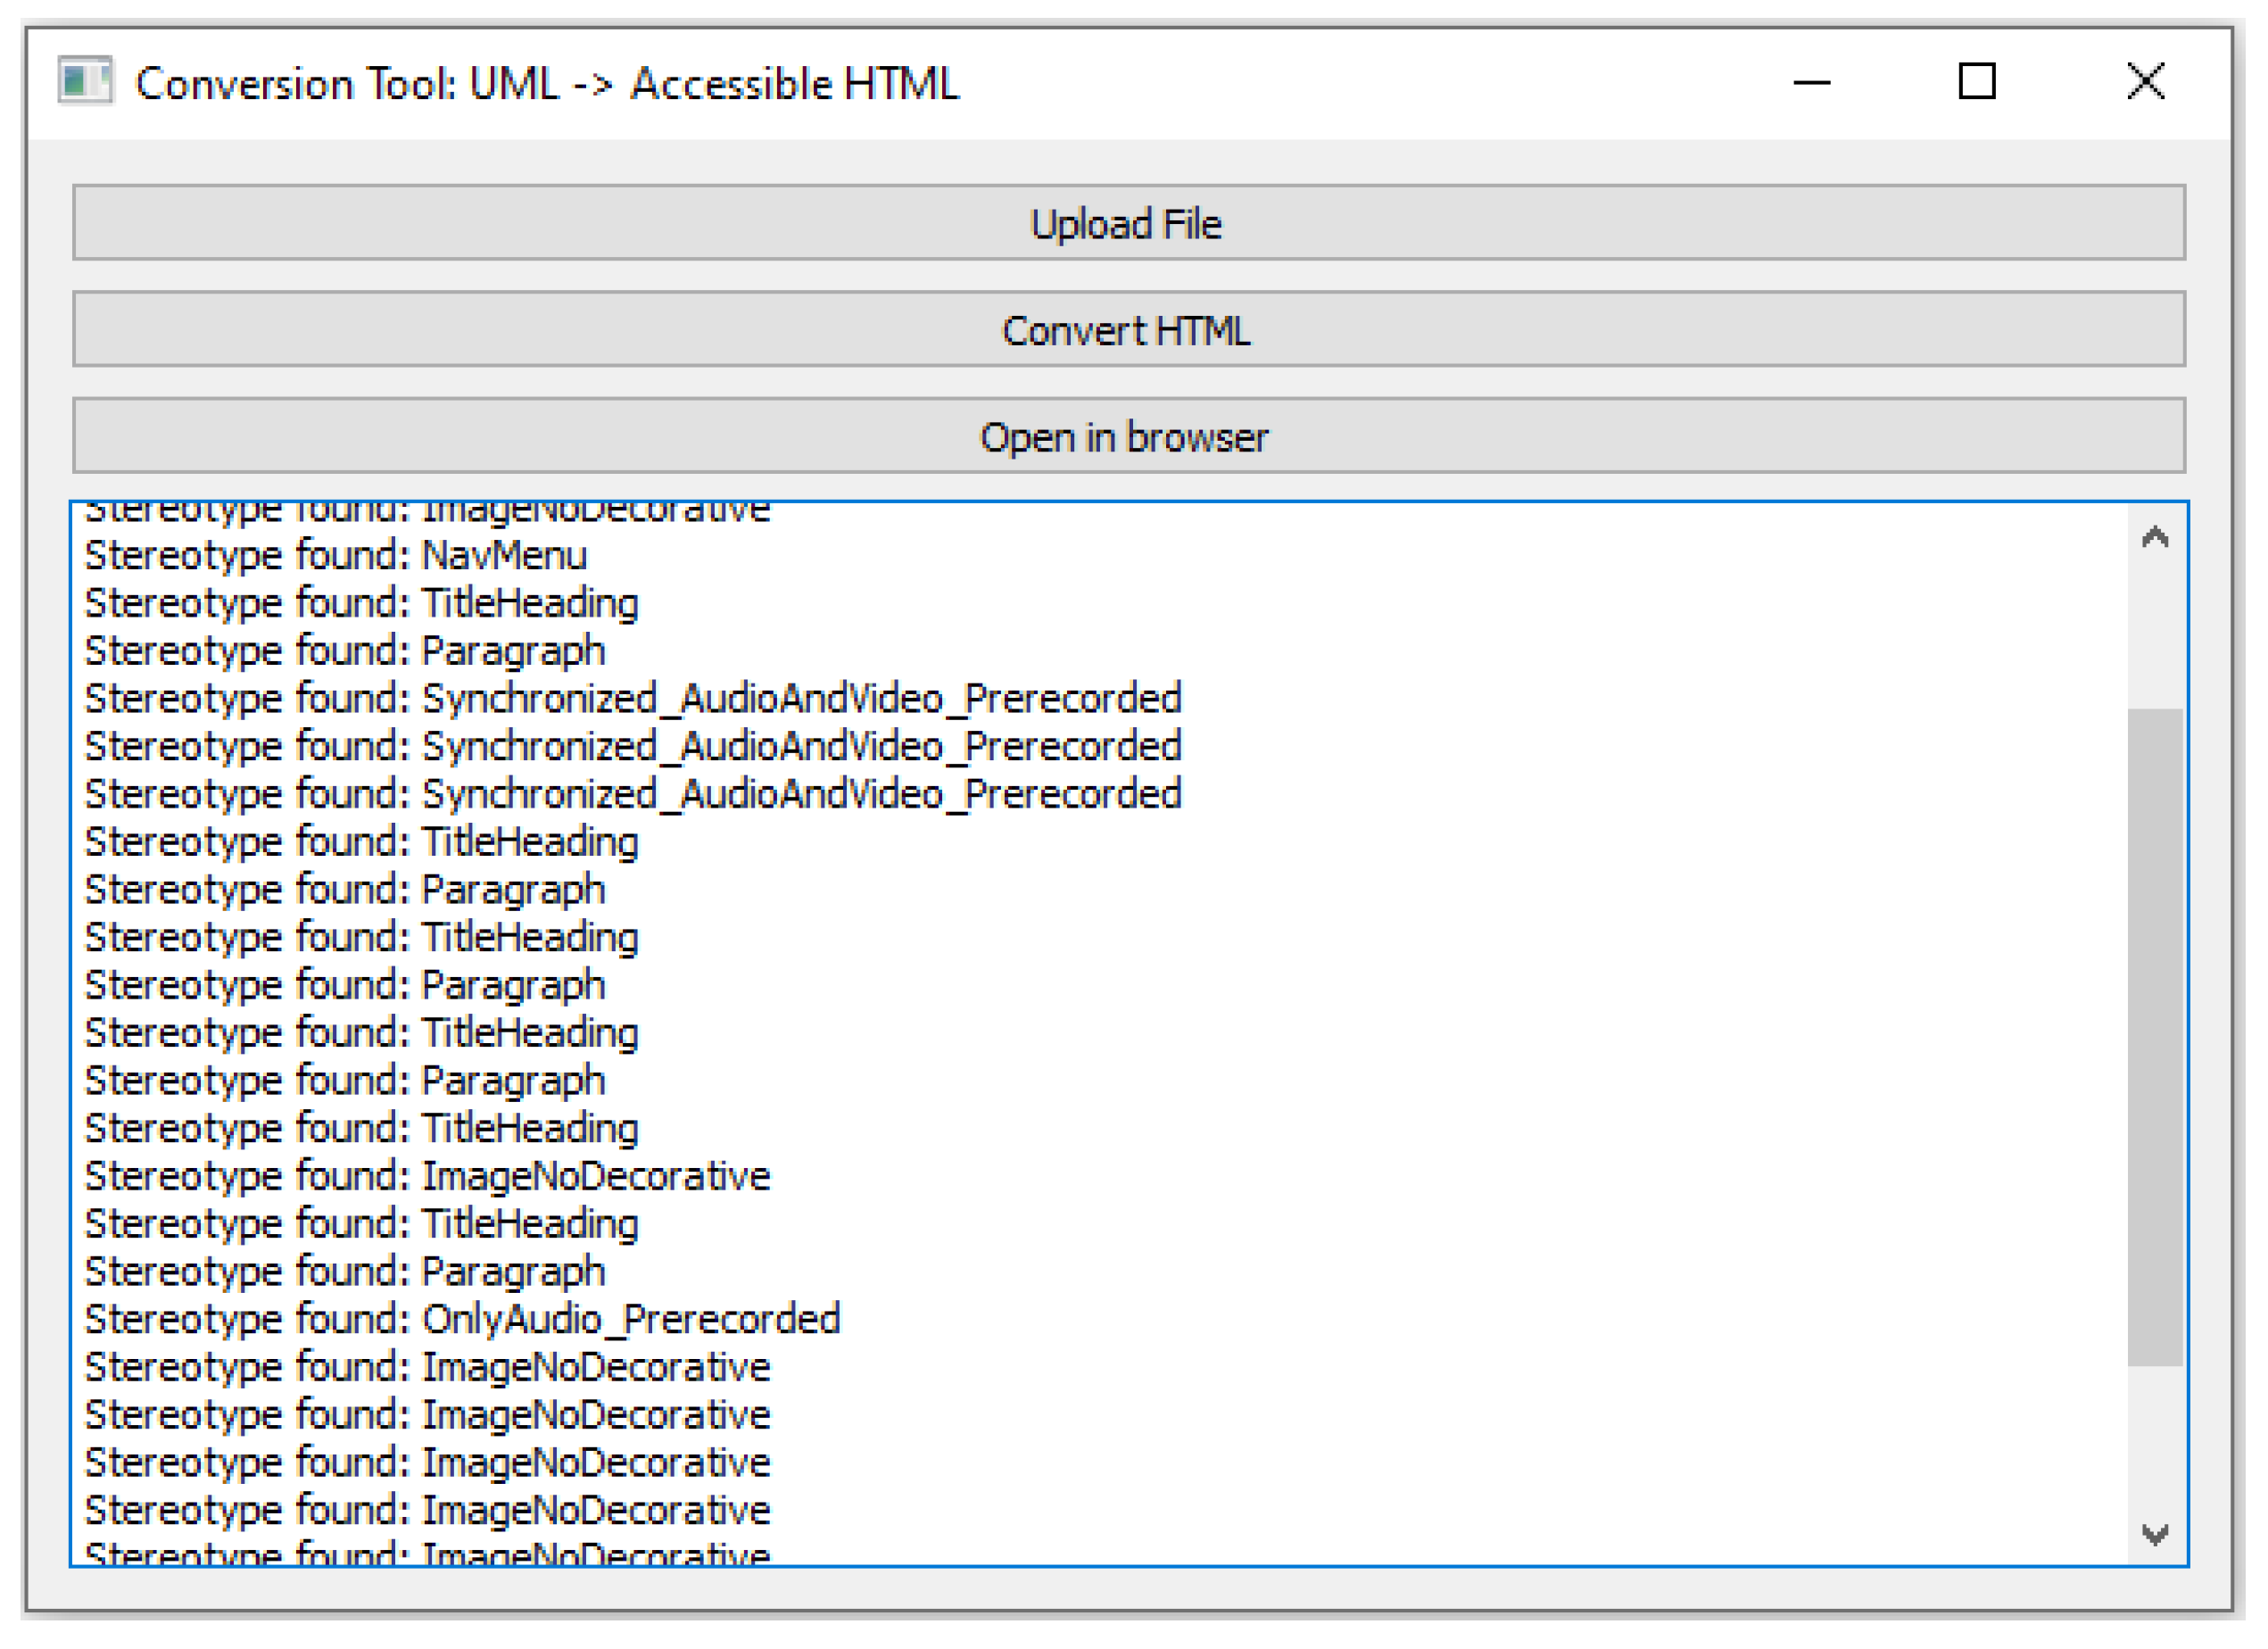Click the first Synchronized_AudioAndVideo_Prerecorded line
The height and width of the screenshot is (1649, 2268).
coord(632,698)
